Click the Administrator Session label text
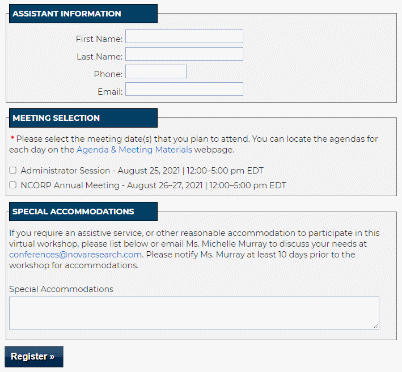 pyautogui.click(x=142, y=171)
